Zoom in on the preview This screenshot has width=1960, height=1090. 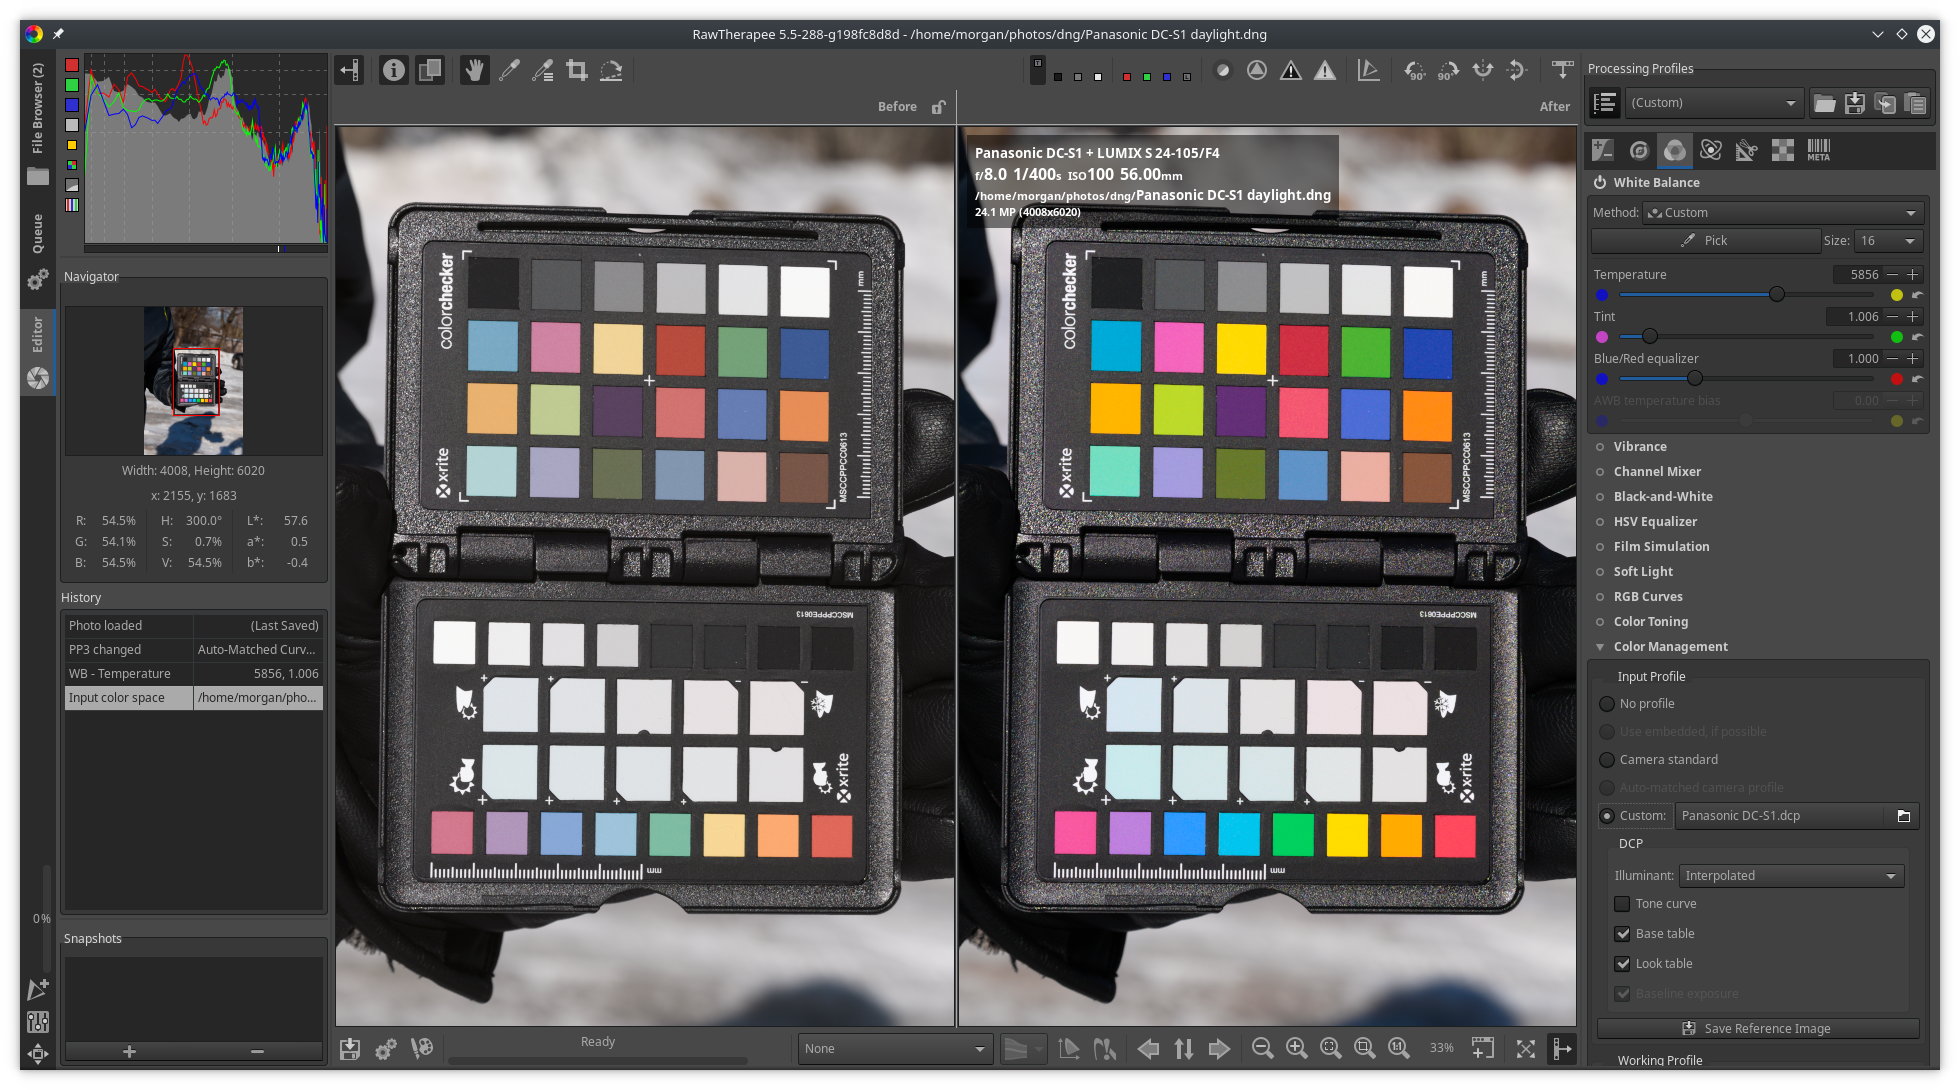click(1297, 1048)
